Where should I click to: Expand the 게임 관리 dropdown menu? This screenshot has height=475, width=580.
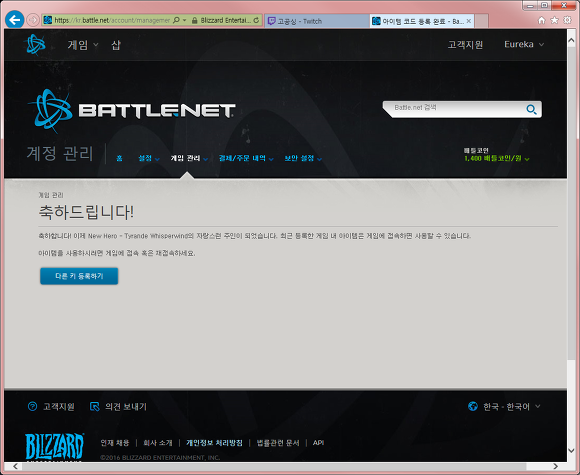(x=189, y=158)
